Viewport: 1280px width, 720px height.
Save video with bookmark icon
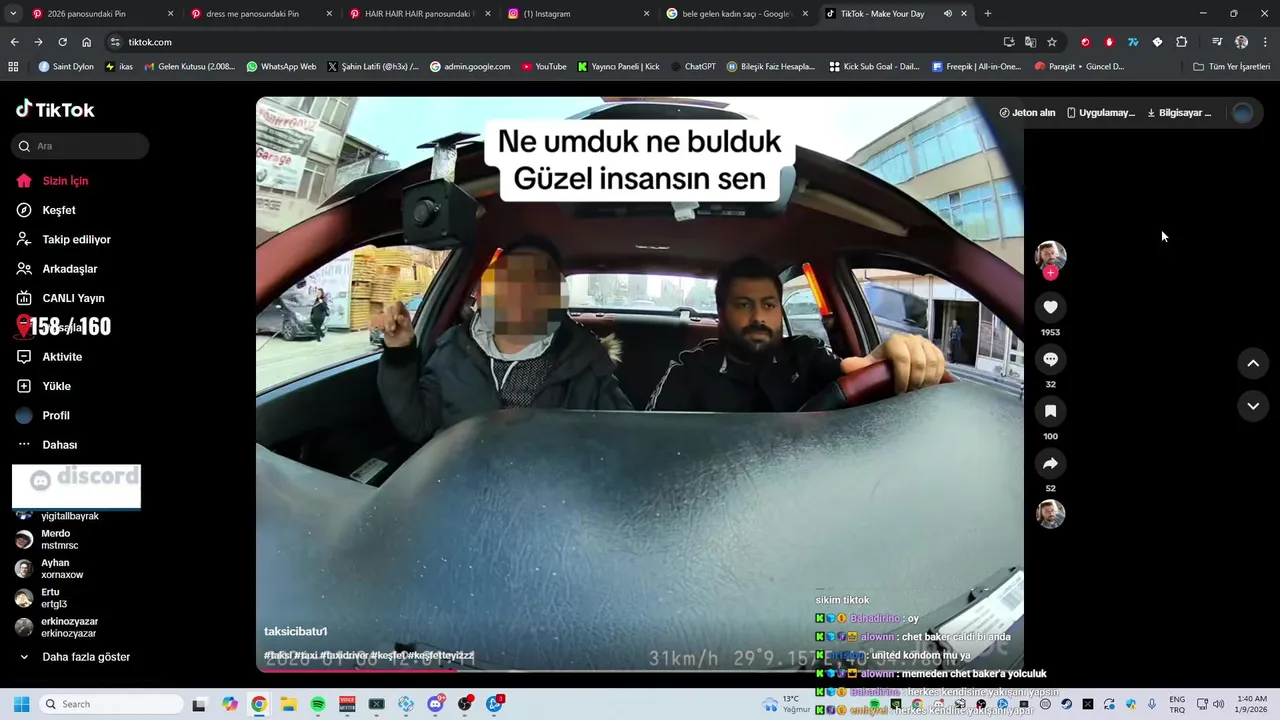click(x=1050, y=411)
